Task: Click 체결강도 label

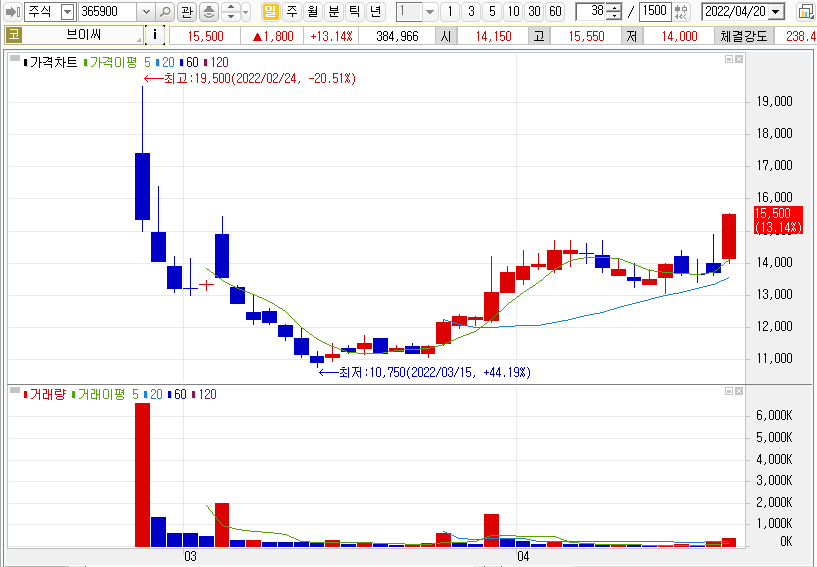Action: 744,36
